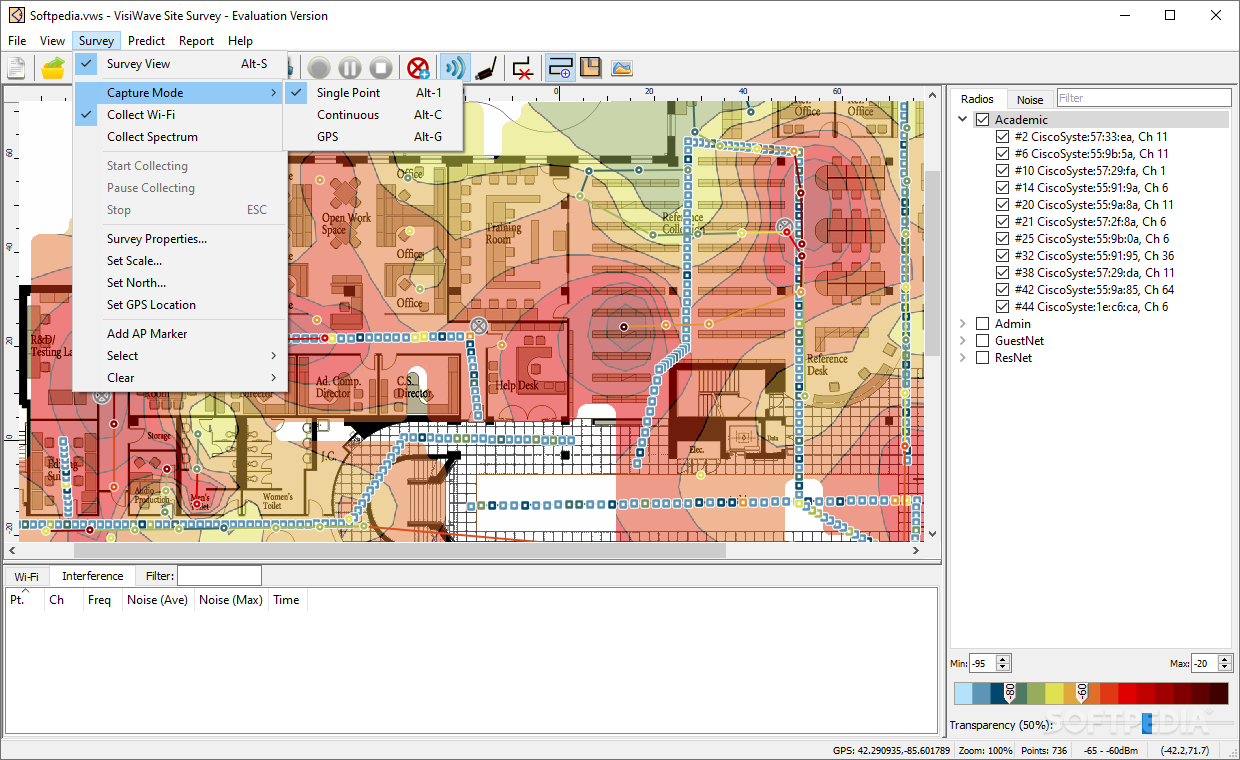The width and height of the screenshot is (1240, 760).
Task: Click the map's horizontal scrollbar
Action: pos(400,550)
